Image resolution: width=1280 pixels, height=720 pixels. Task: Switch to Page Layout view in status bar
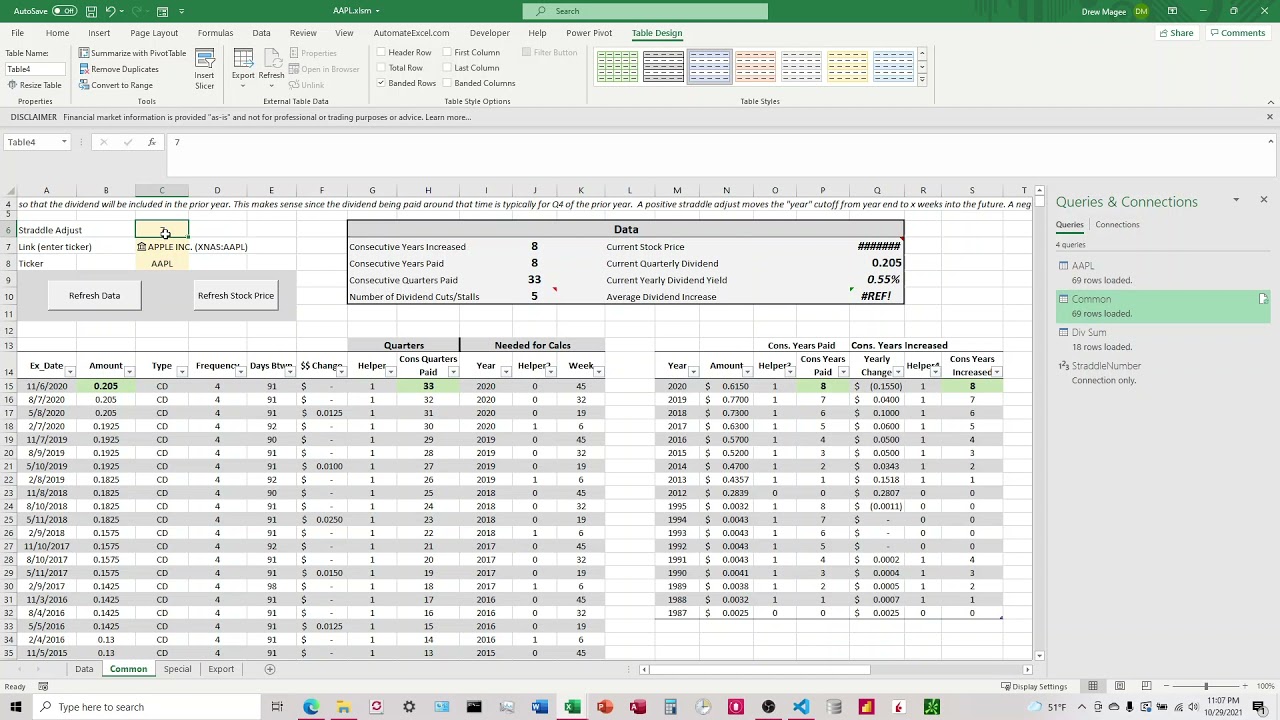1121,686
